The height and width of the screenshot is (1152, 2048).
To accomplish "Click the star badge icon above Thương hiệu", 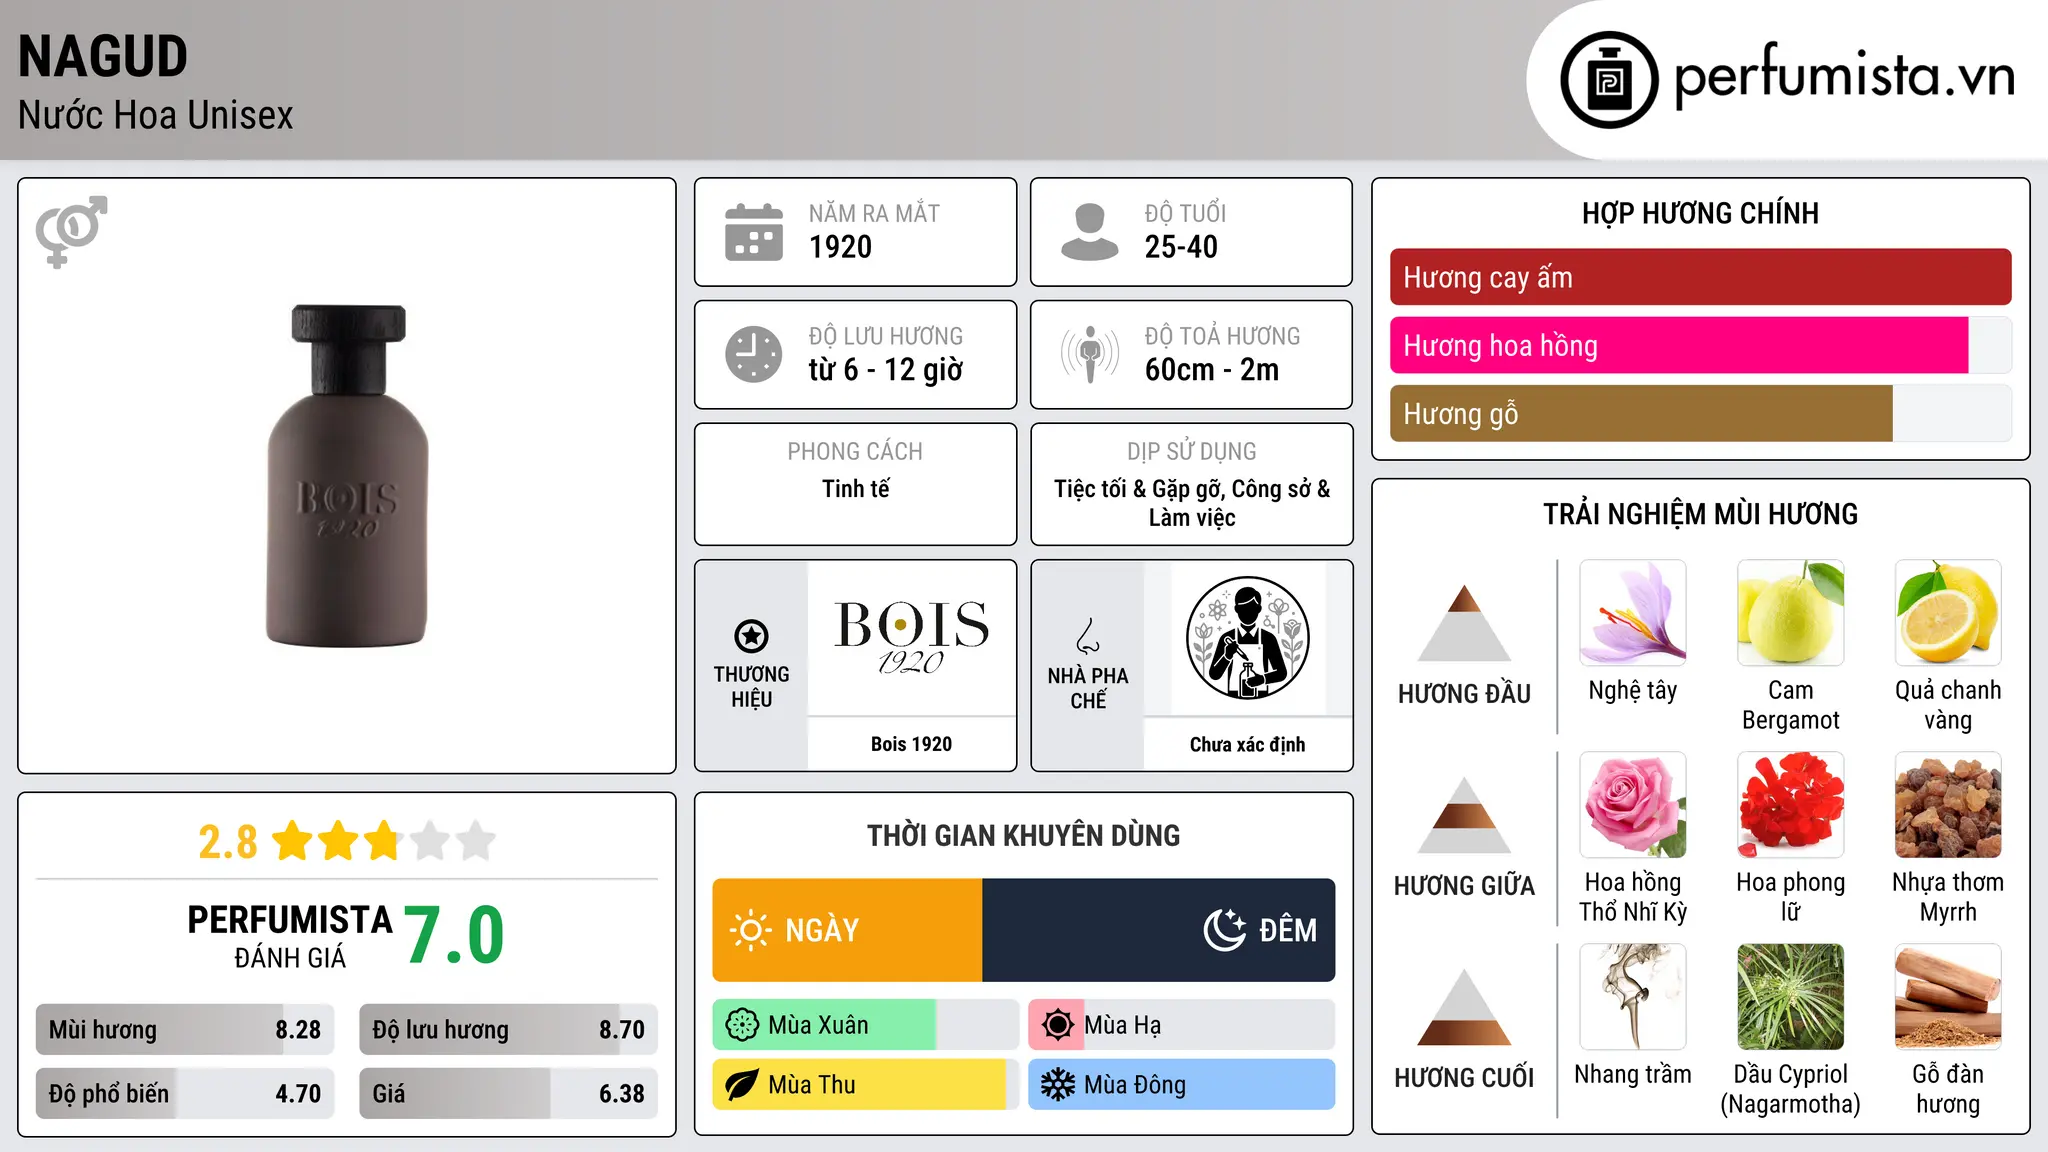I will point(751,635).
